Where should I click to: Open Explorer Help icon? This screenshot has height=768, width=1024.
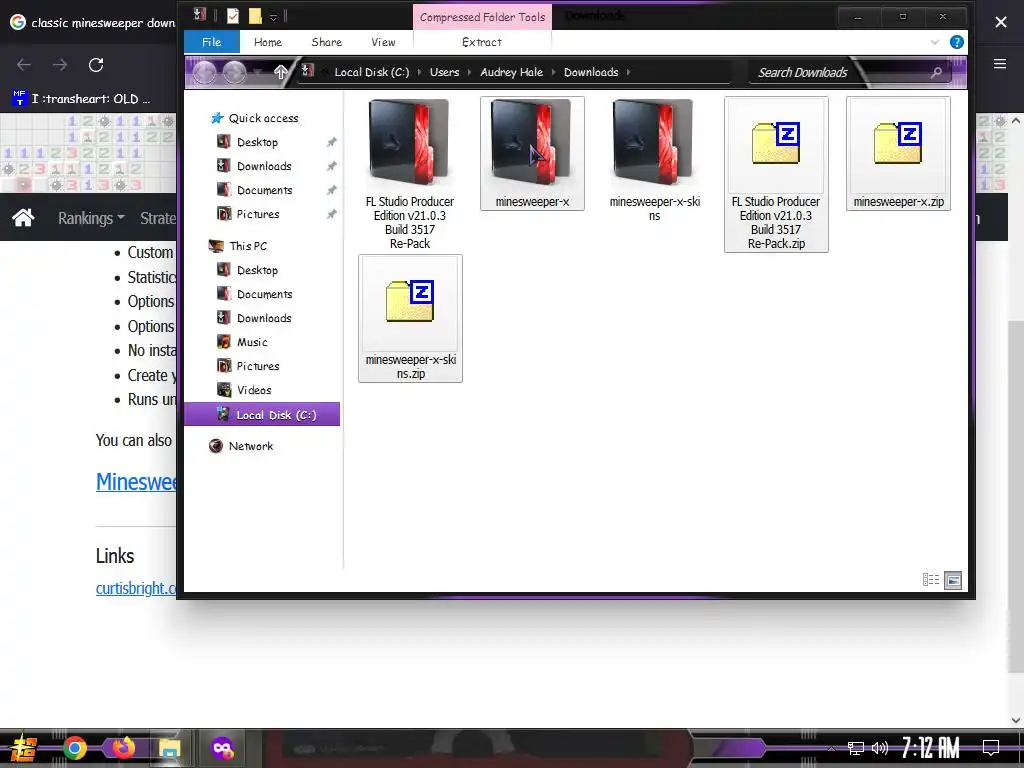tap(956, 42)
